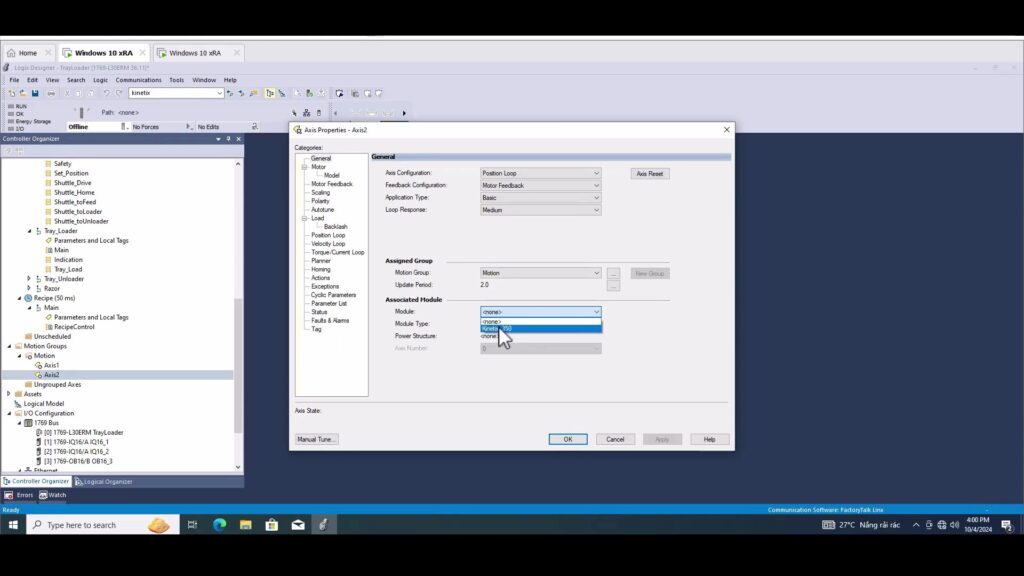This screenshot has width=1024, height=576.
Task: Click the Manual Tune button
Action: click(x=317, y=439)
